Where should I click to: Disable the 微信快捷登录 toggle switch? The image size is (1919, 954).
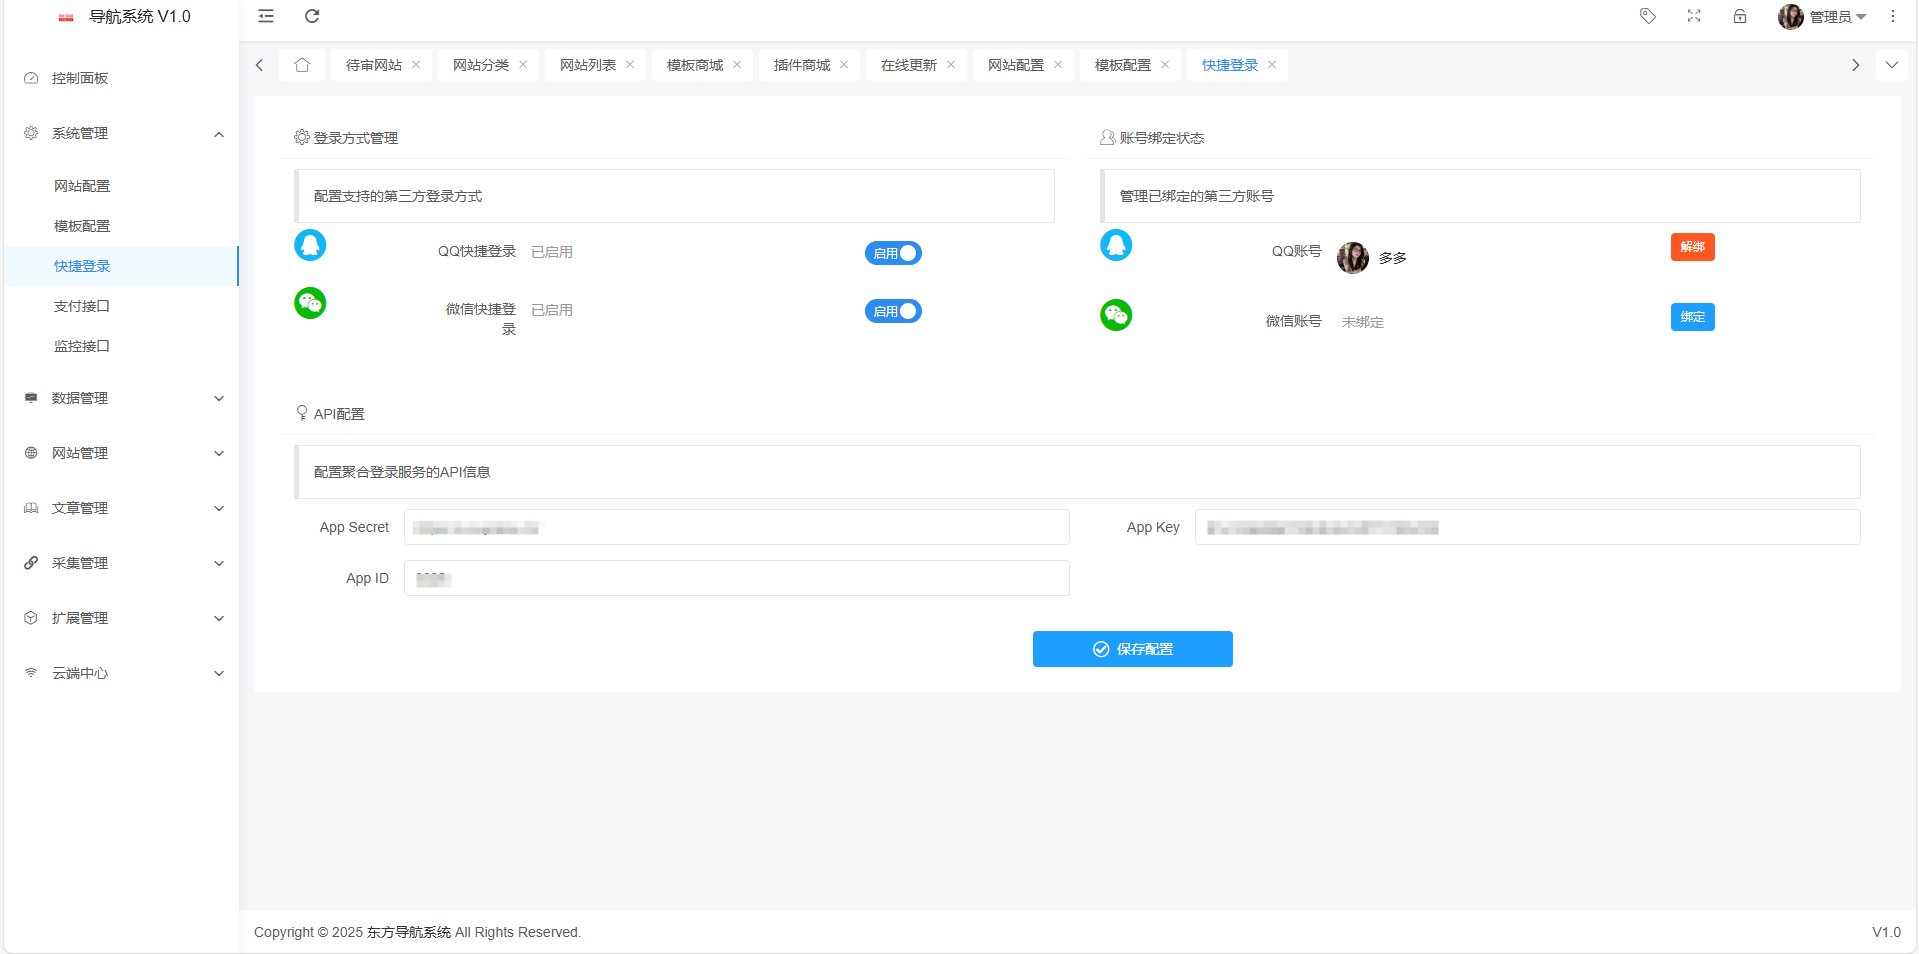pos(893,311)
